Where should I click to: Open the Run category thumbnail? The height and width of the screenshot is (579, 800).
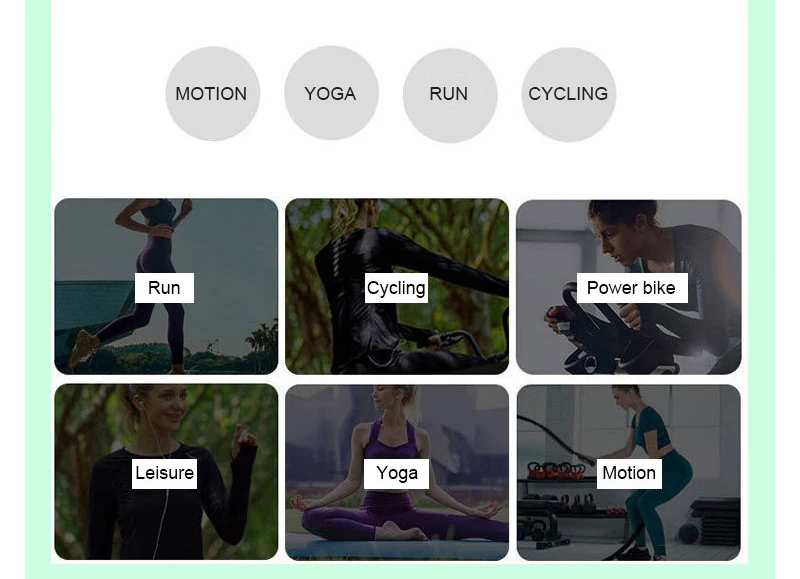pyautogui.click(x=166, y=286)
